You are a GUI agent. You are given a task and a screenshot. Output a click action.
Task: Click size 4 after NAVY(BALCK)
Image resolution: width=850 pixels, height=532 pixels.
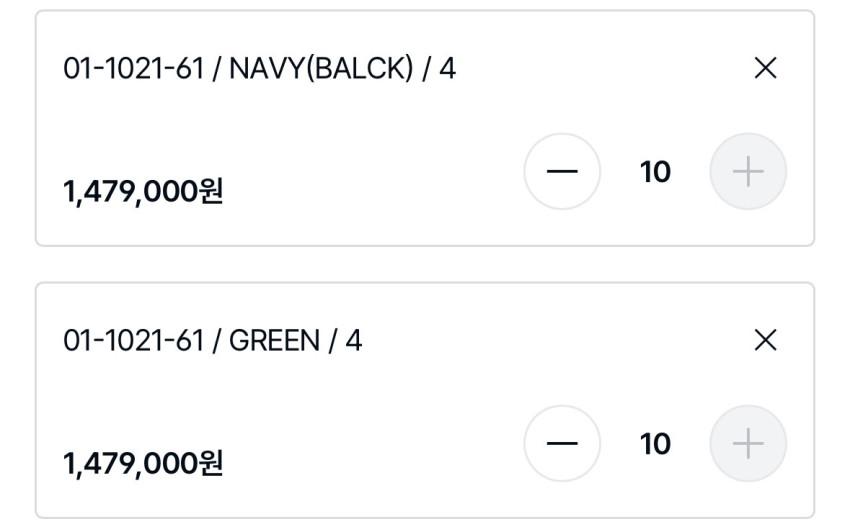tap(447, 70)
